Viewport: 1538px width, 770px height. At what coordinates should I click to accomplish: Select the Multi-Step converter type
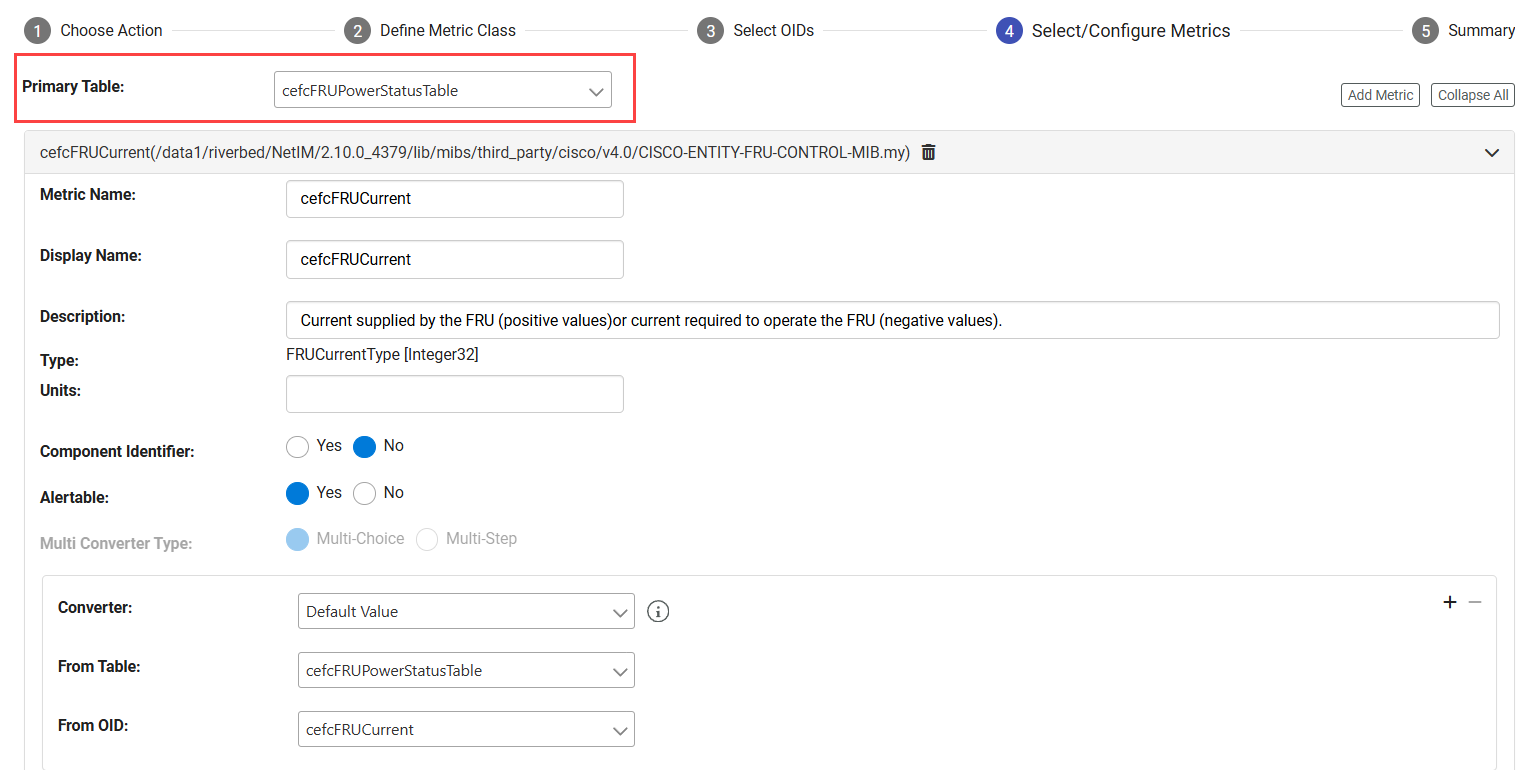coord(427,540)
